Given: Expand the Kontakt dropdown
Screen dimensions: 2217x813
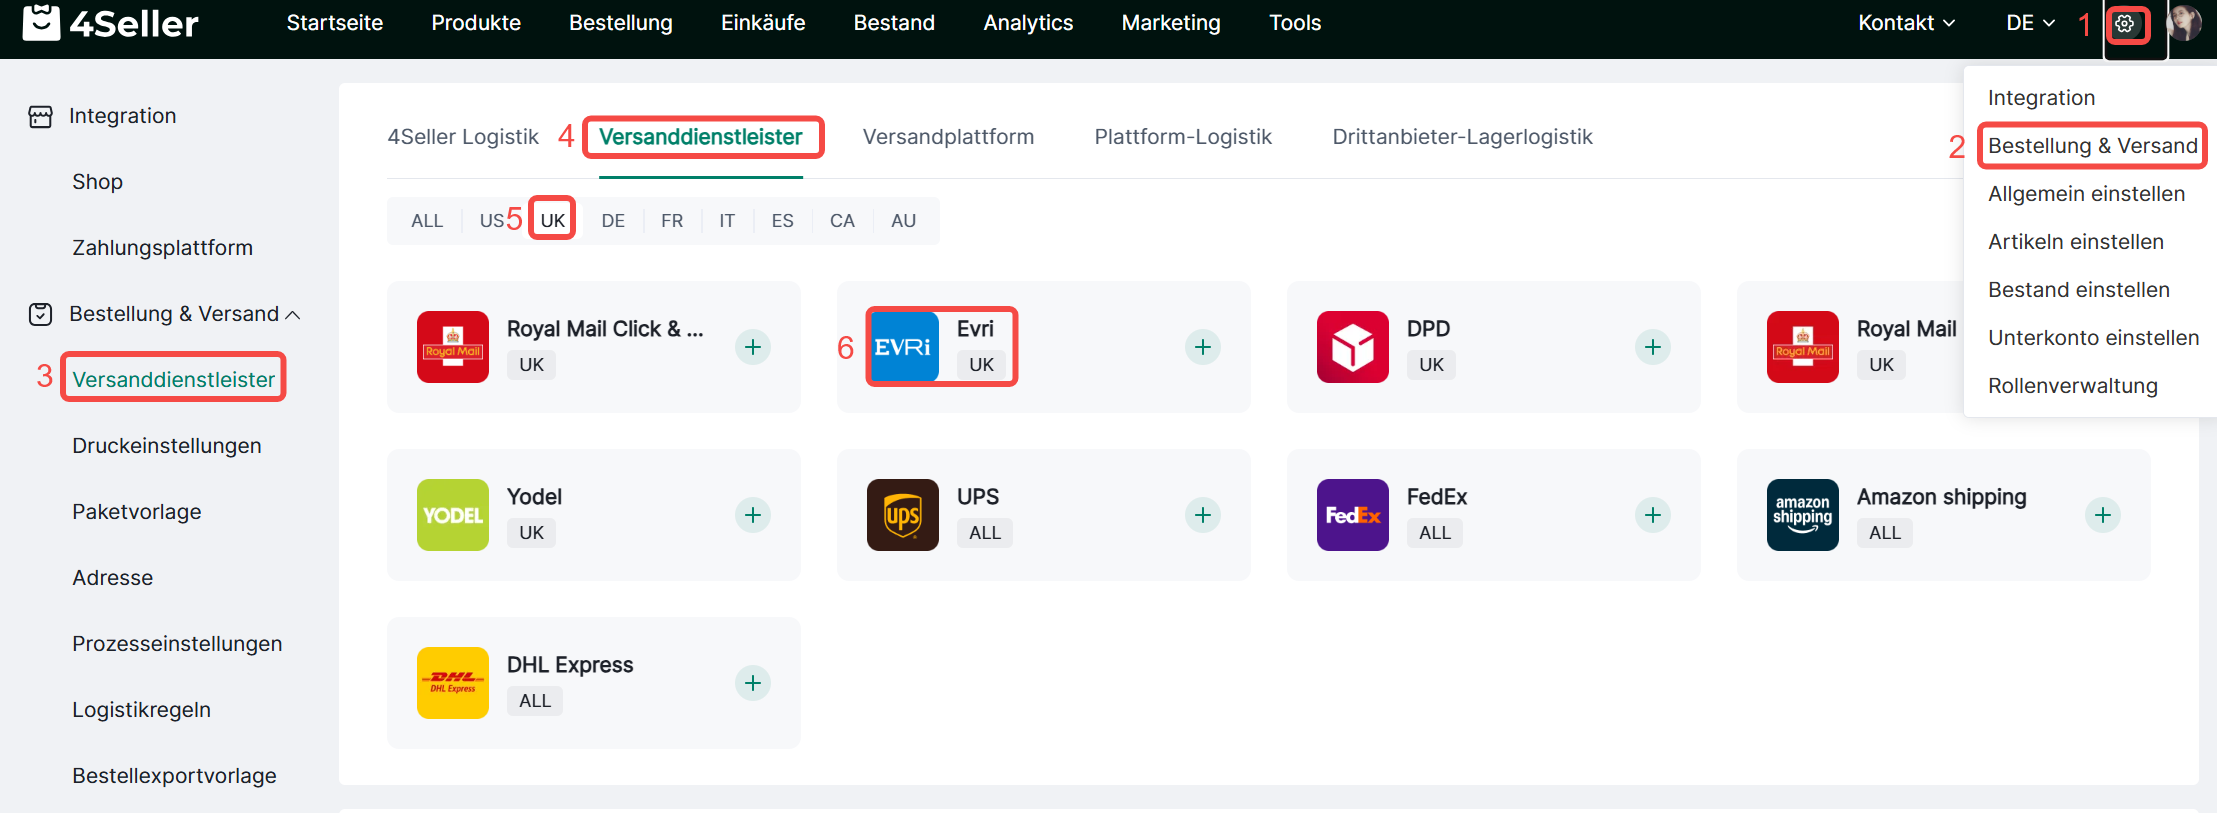Looking at the screenshot, I should [x=1906, y=23].
